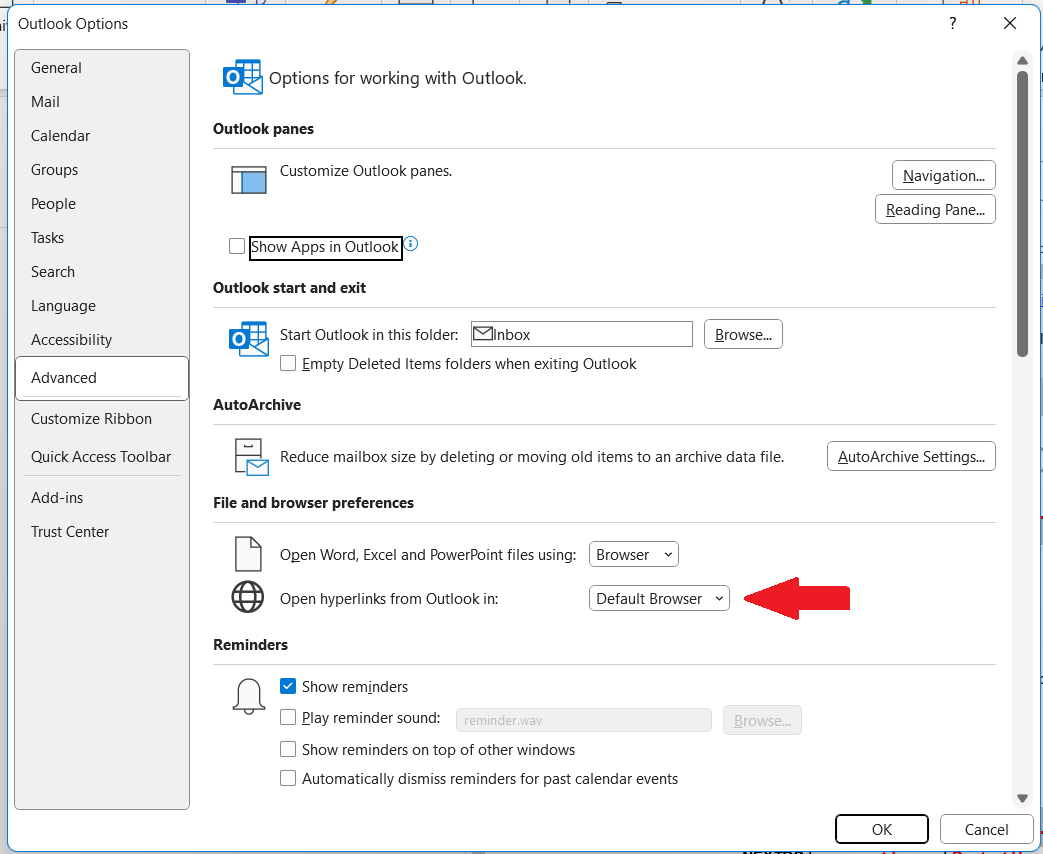1043x854 pixels.
Task: Click the document icon beside Open Word, Excel and PowerPoint files
Action: point(248,554)
